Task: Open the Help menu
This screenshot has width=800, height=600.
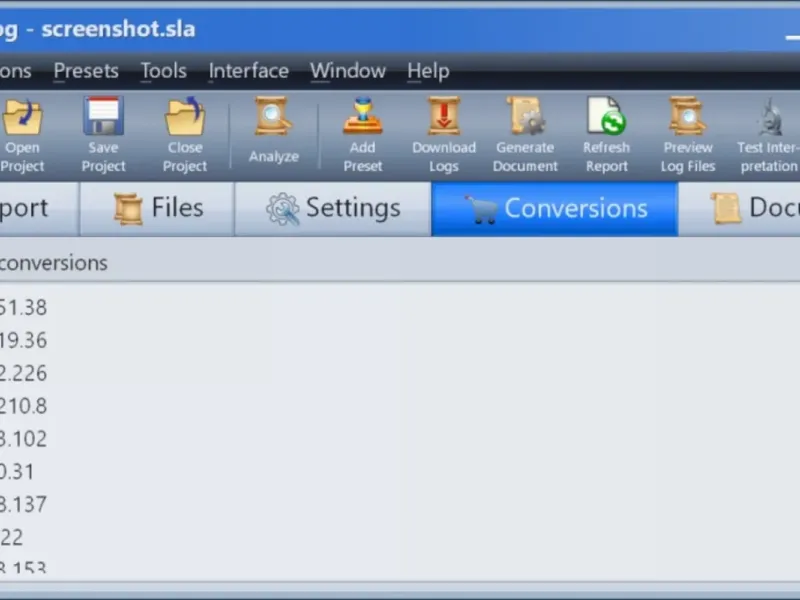Action: [428, 70]
